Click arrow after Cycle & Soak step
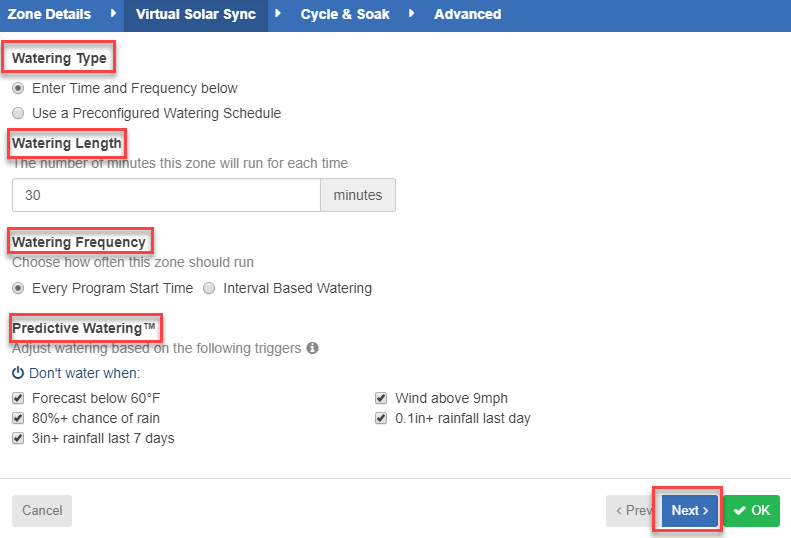The width and height of the screenshot is (791, 538). (x=411, y=14)
